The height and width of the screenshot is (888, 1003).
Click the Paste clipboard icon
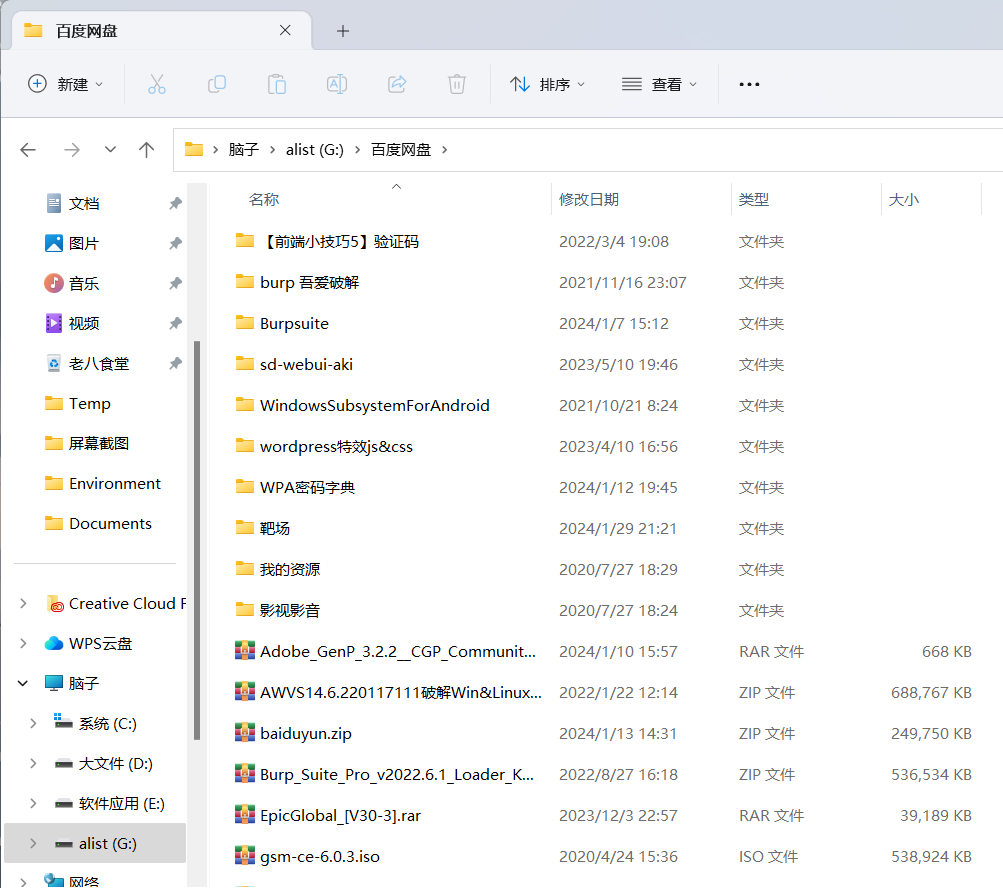pyautogui.click(x=277, y=84)
